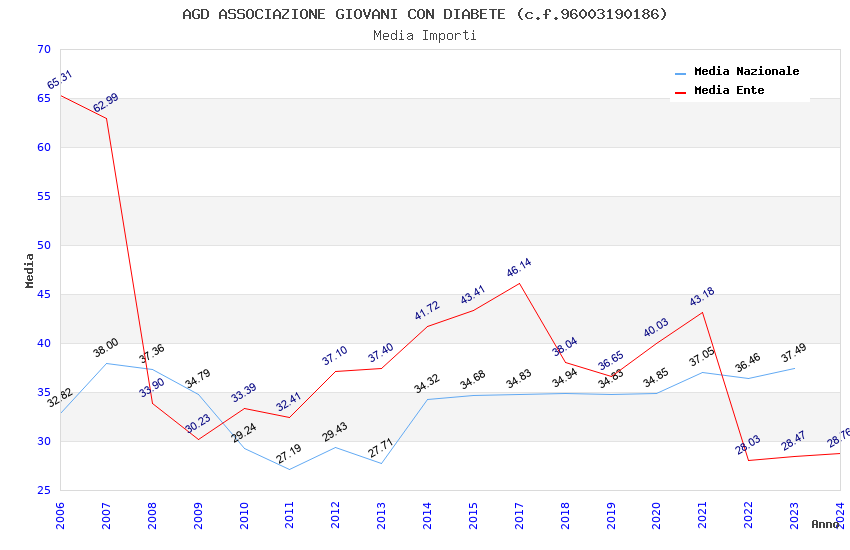Image resolution: width=850 pixels, height=550 pixels.
Task: Click the y-axis value 55
Action: 44,196
